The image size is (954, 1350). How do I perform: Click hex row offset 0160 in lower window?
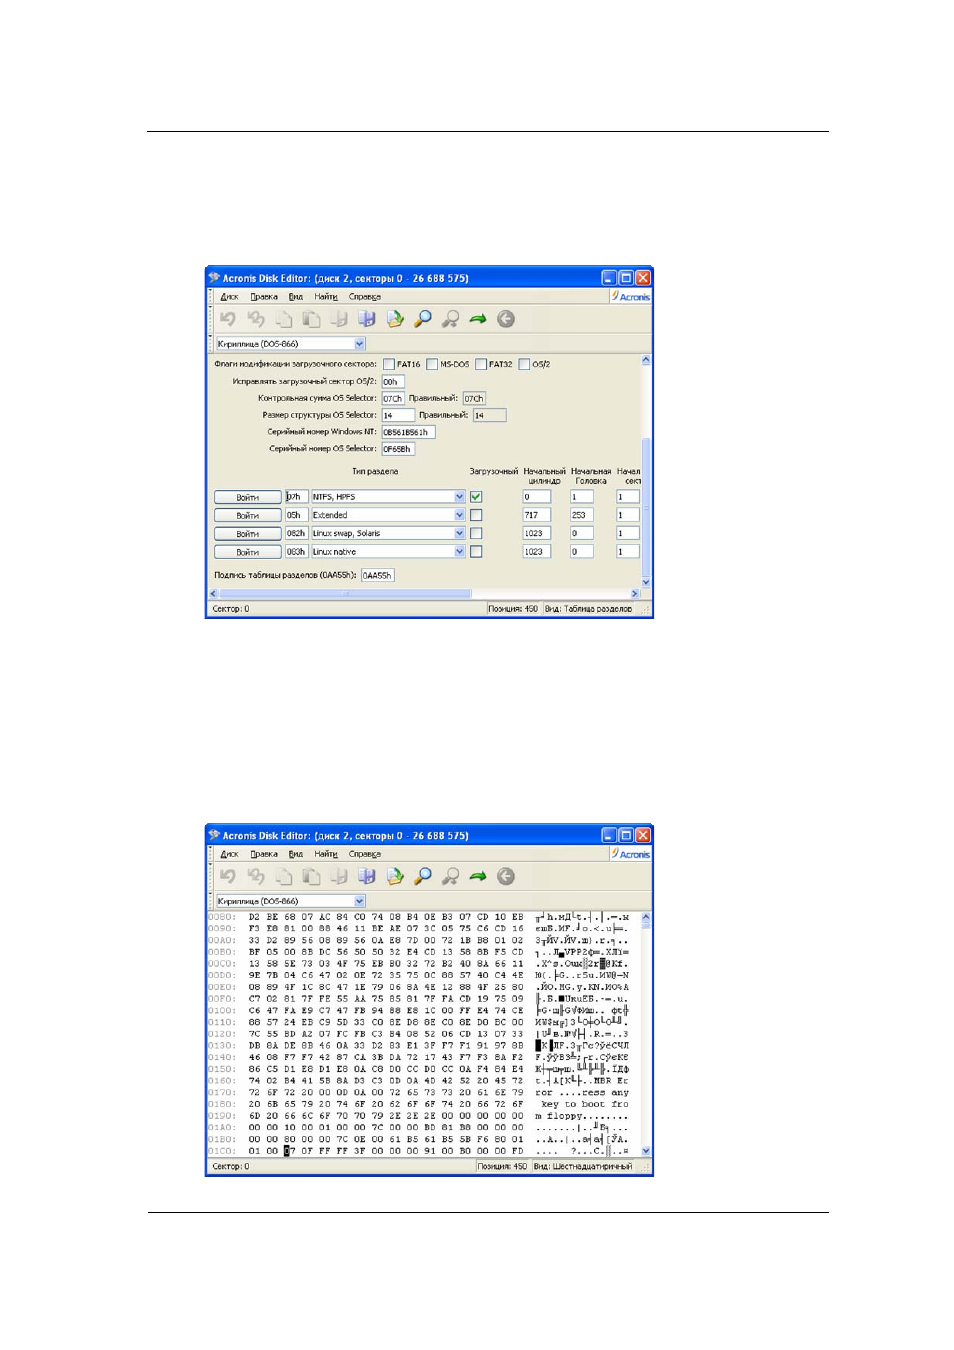[x=221, y=1081]
